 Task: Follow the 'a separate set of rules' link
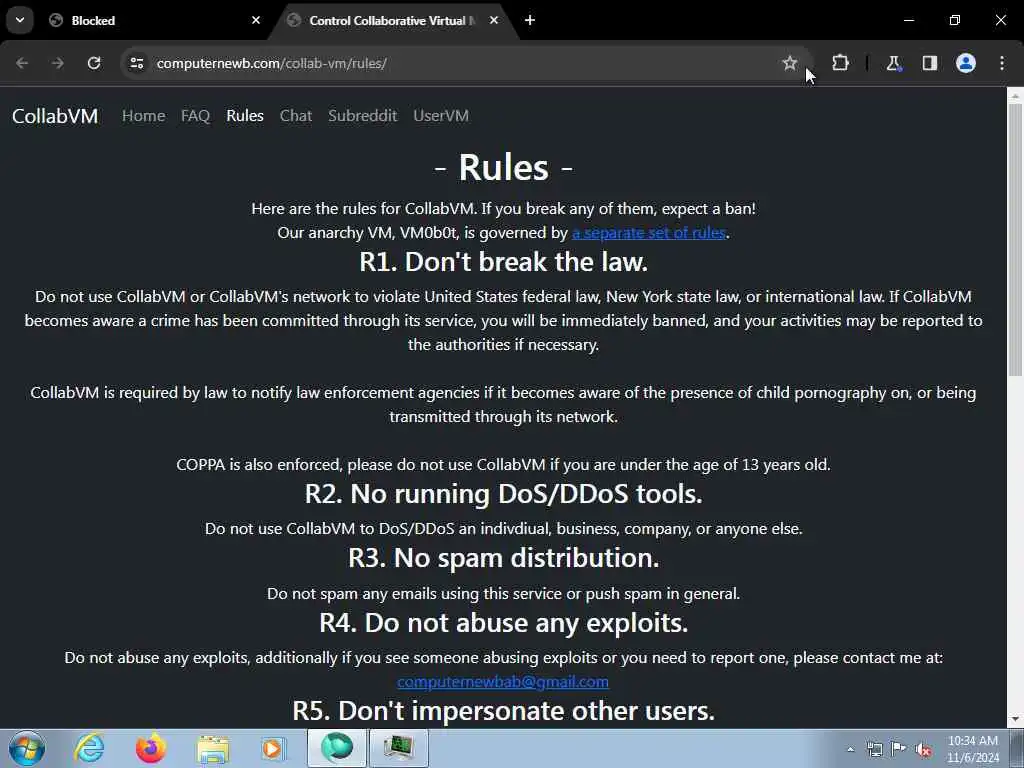[648, 232]
